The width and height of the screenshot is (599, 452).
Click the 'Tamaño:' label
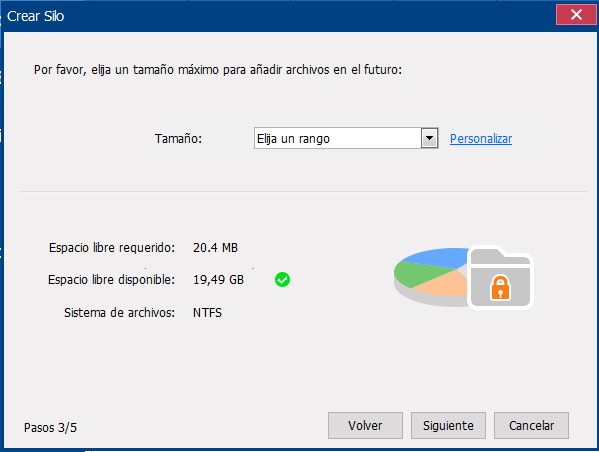178,138
